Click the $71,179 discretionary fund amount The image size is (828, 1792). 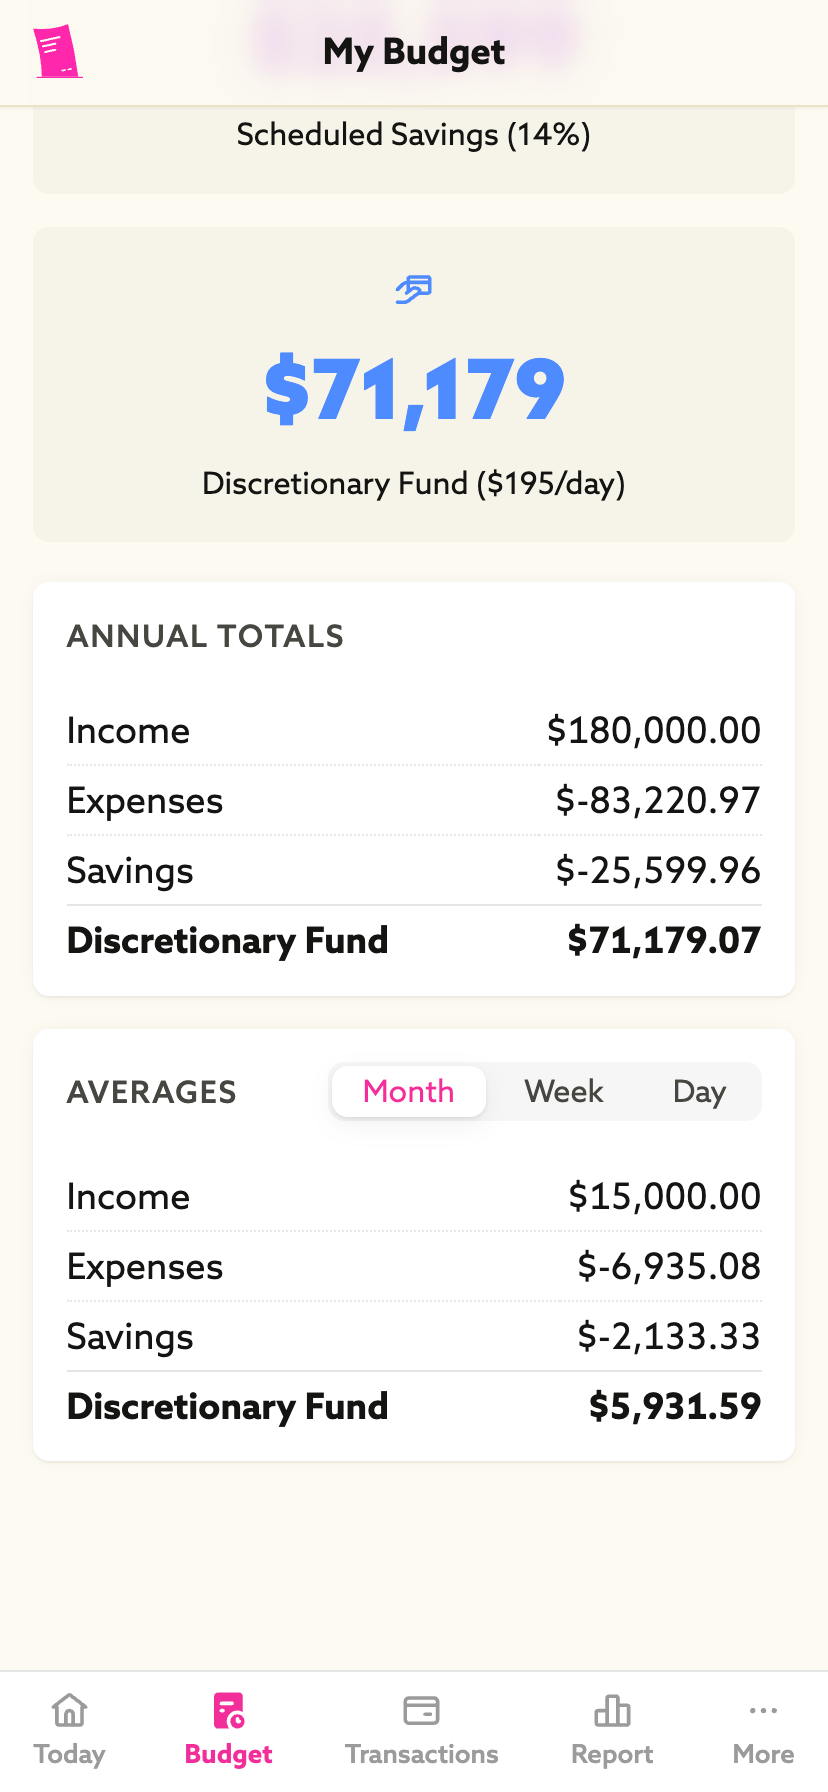click(x=414, y=389)
